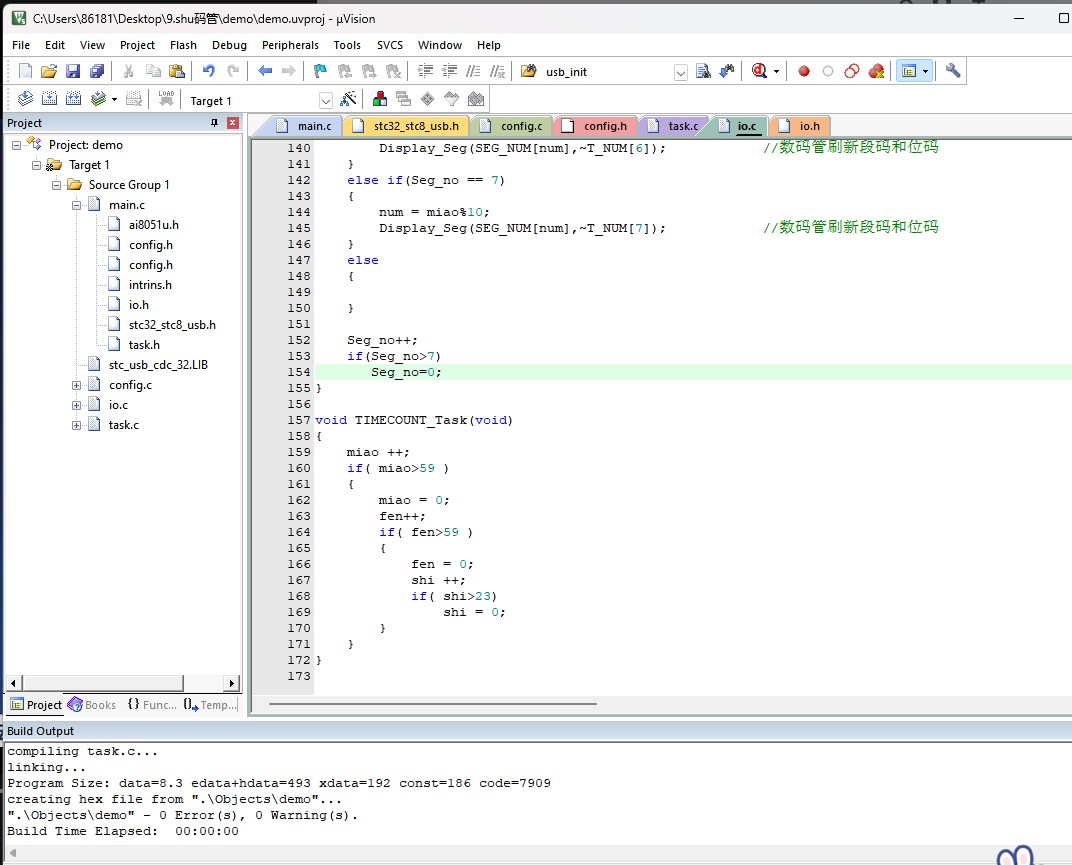Select stc_usb_cdc_32.LIB in project tree
1072x865 pixels.
click(158, 365)
